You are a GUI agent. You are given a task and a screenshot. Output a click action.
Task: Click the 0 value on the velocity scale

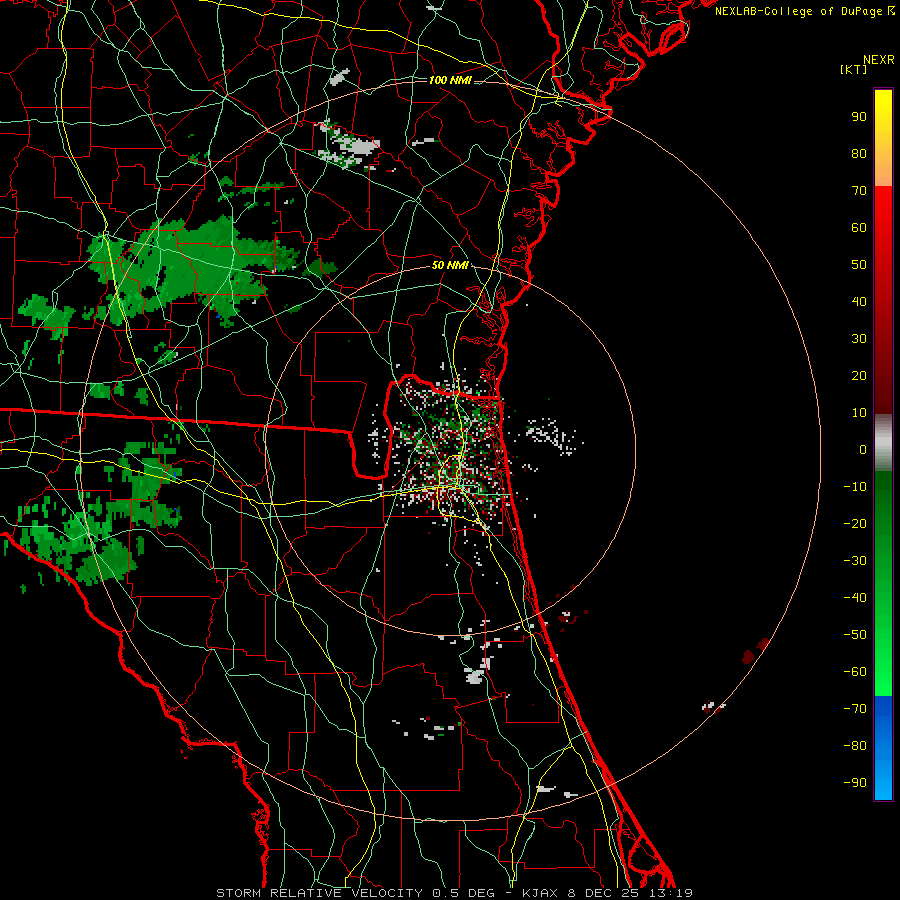coord(863,450)
